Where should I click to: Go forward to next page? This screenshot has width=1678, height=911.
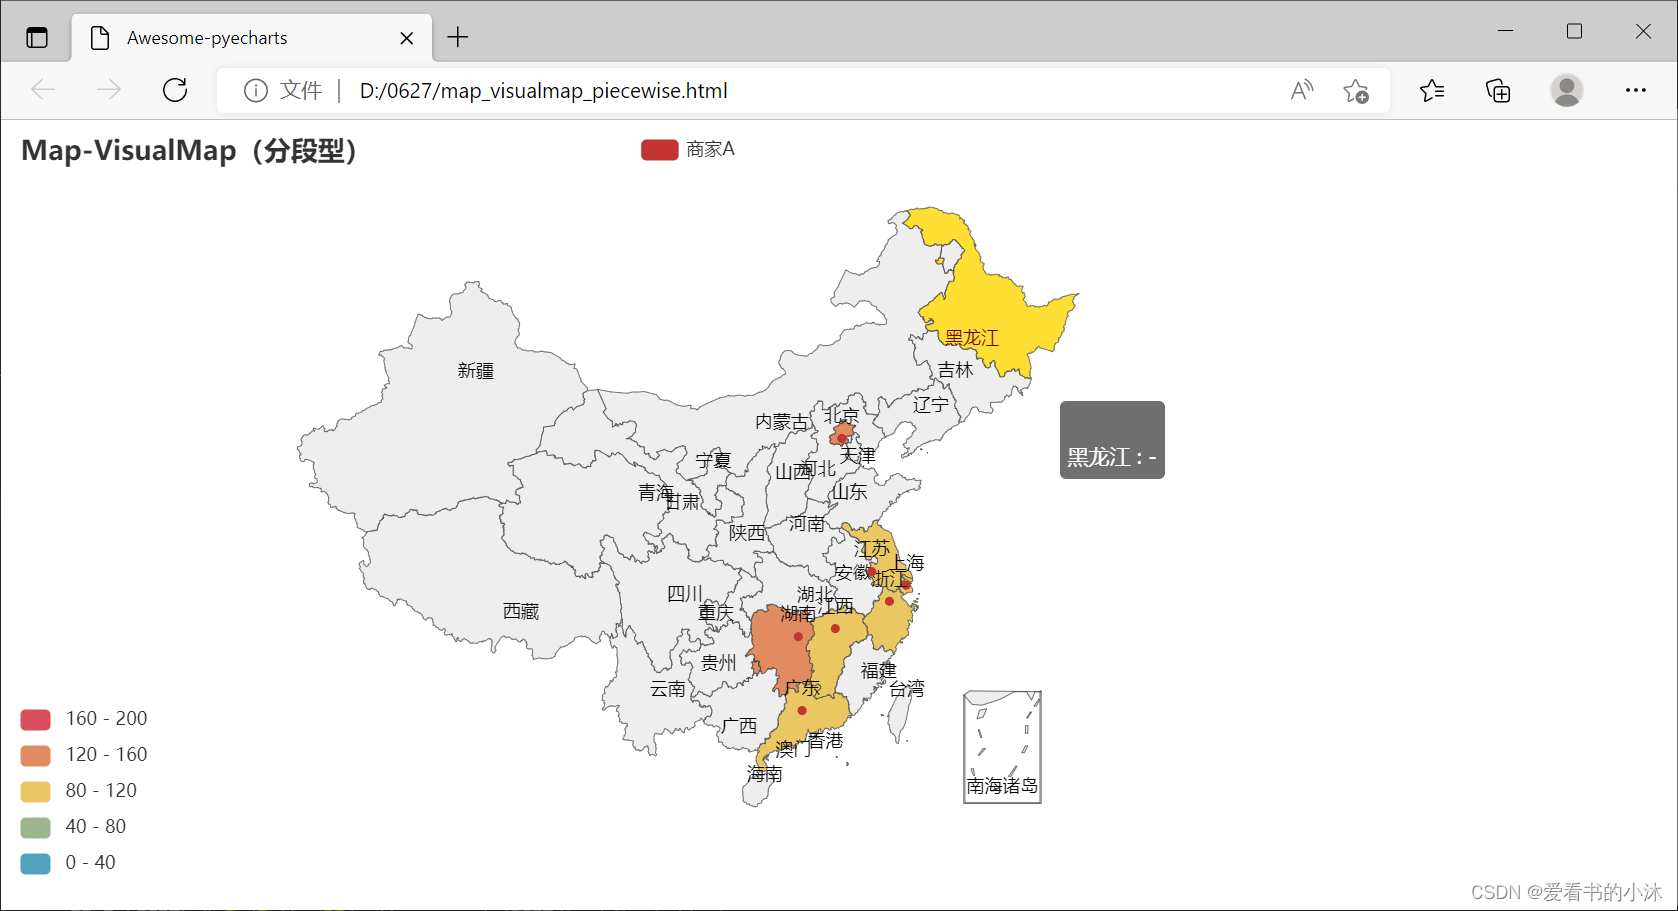(x=108, y=90)
